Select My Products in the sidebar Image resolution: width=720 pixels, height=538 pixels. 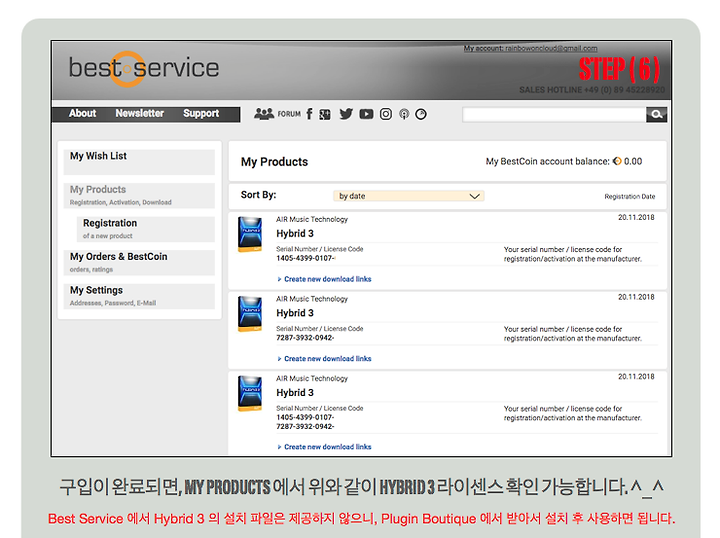click(x=139, y=196)
